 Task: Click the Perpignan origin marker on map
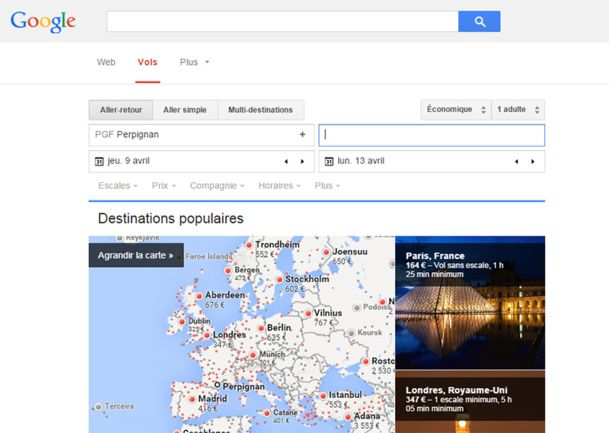click(x=217, y=385)
